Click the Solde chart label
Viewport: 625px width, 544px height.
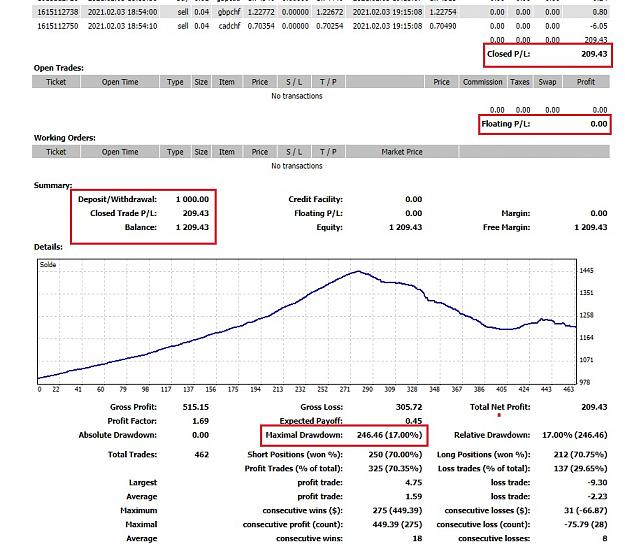point(48,265)
